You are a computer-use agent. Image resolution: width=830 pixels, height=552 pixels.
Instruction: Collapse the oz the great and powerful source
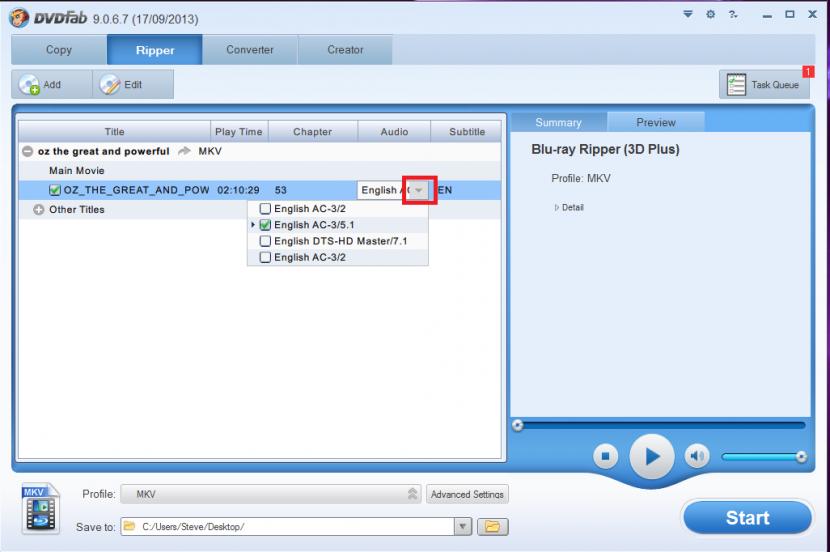pyautogui.click(x=28, y=151)
